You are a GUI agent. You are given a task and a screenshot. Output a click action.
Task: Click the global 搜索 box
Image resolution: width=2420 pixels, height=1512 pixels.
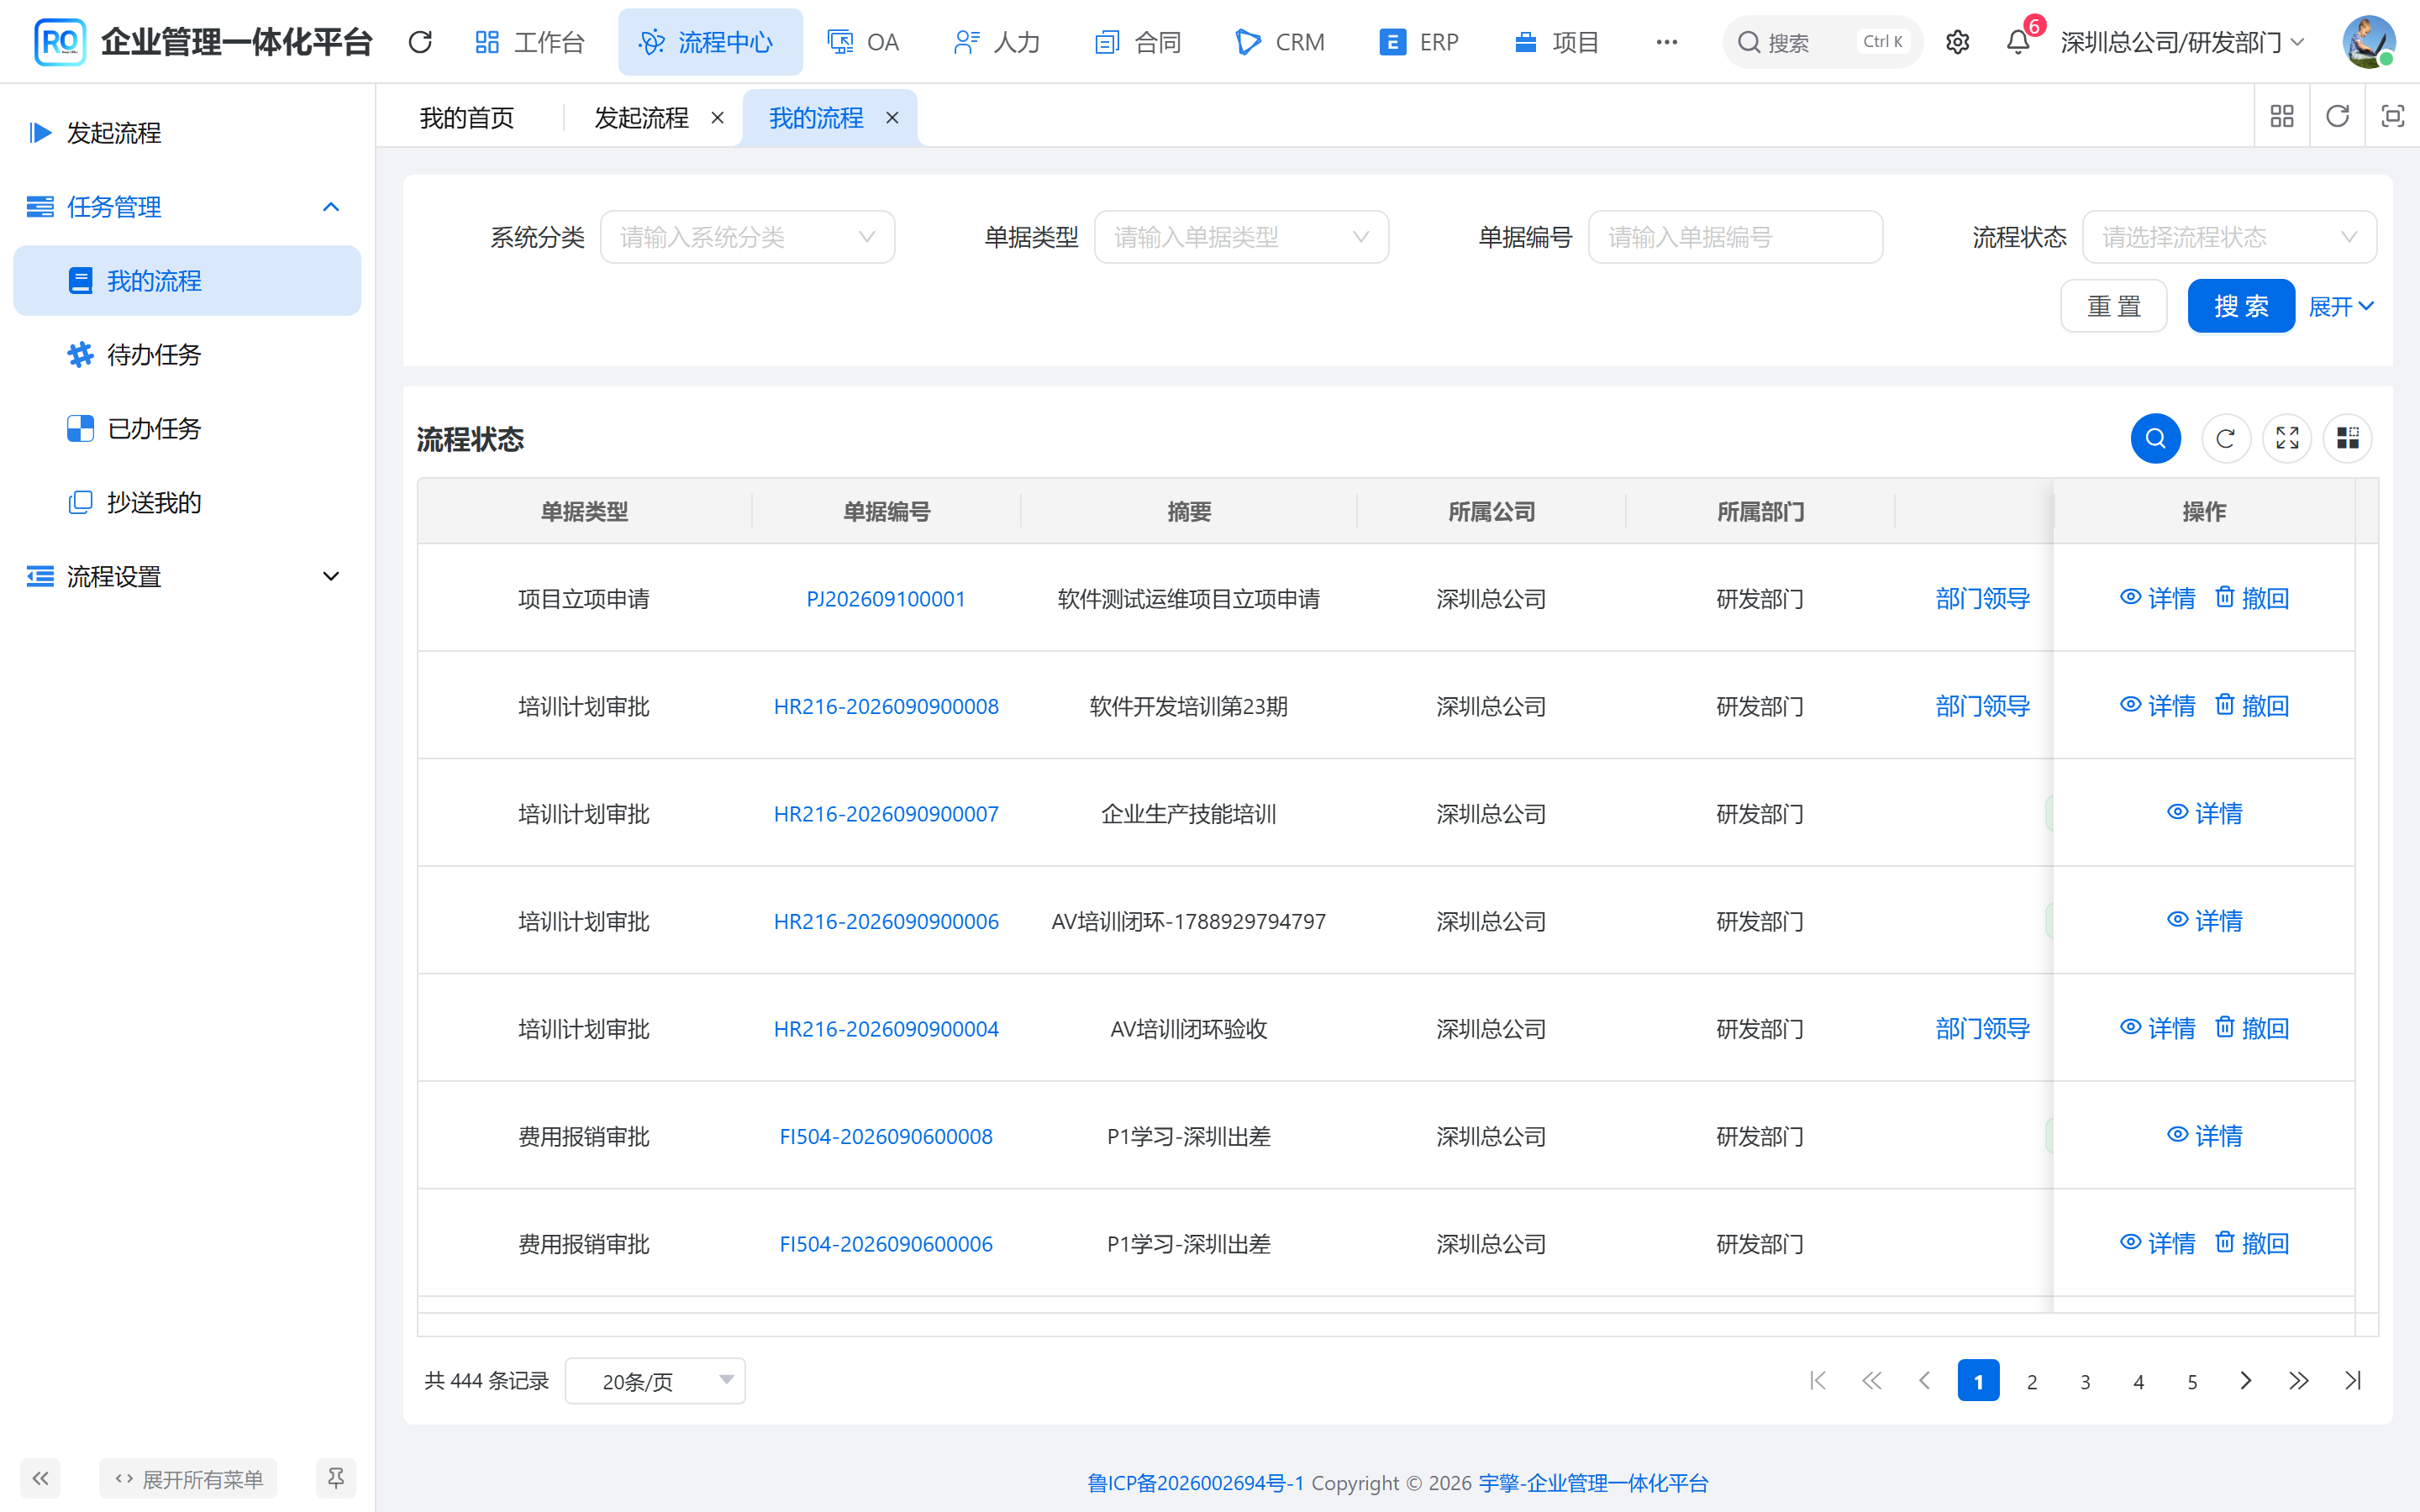(x=1822, y=42)
